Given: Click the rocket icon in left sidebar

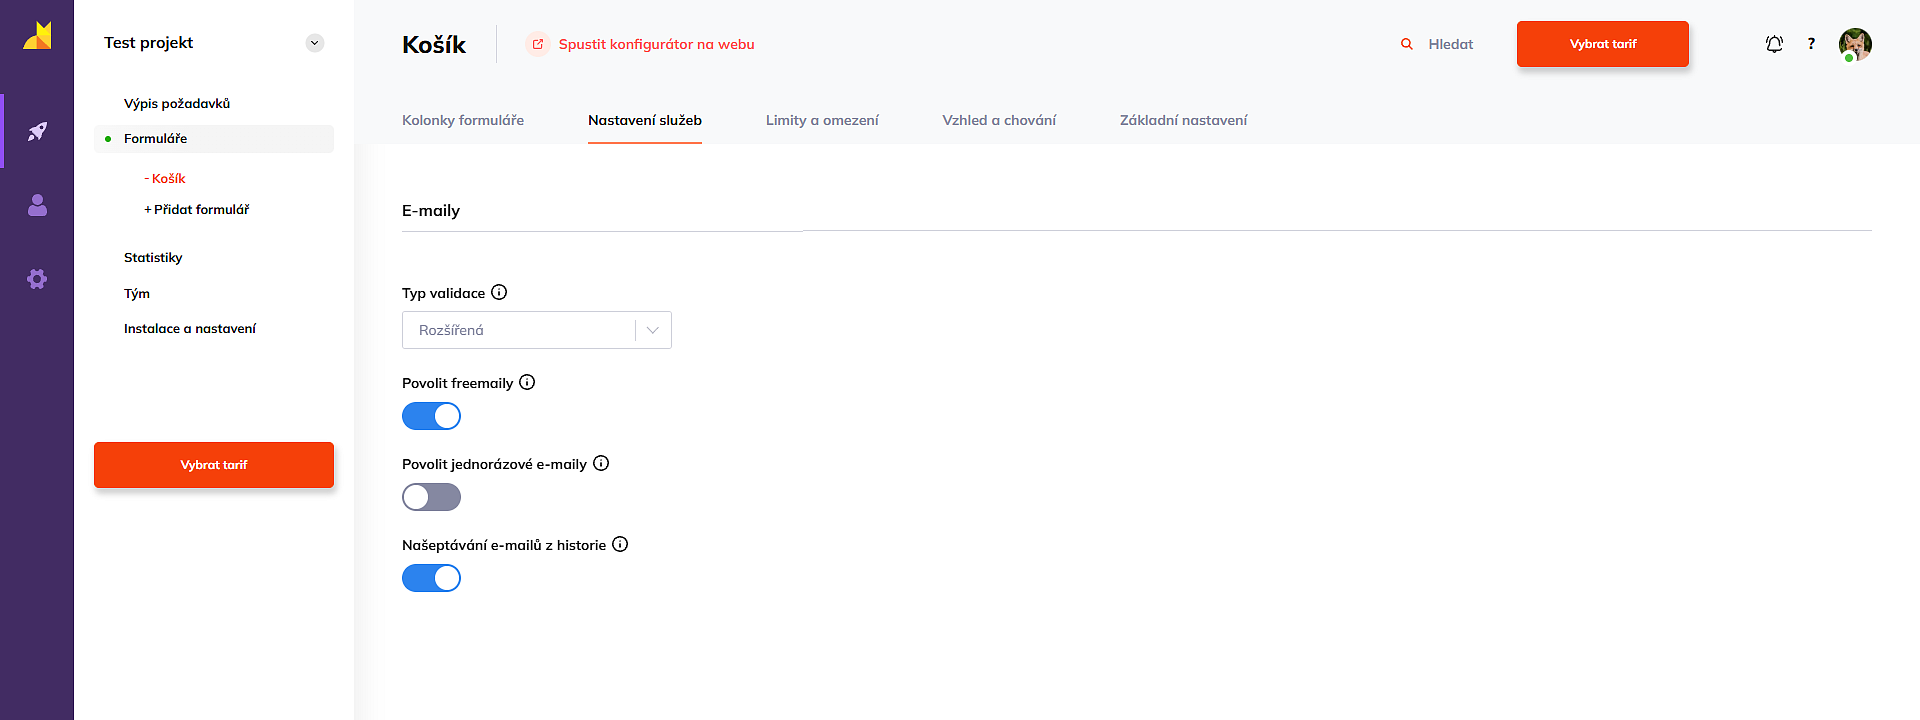Looking at the screenshot, I should [x=37, y=131].
